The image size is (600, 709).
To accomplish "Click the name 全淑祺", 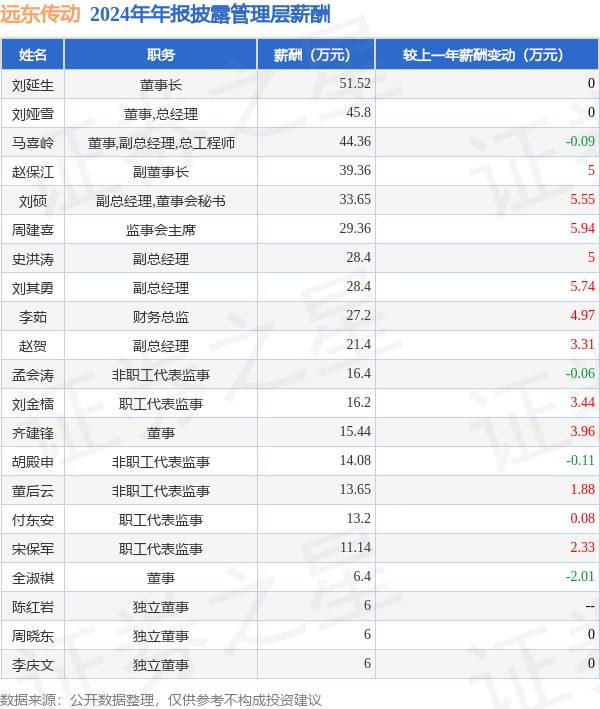I will click(x=33, y=577).
